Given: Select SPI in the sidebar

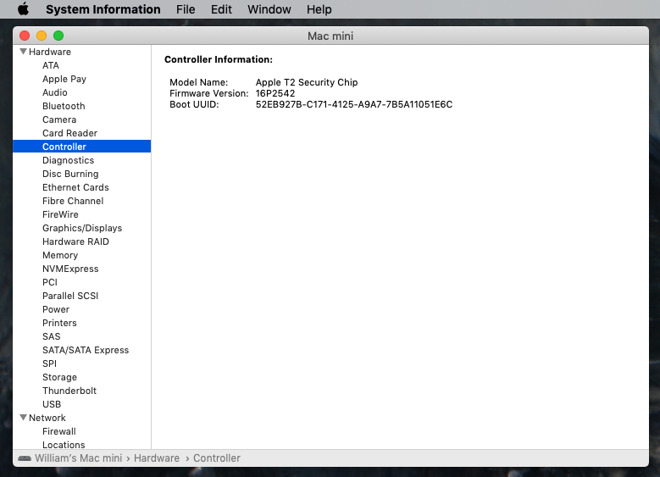Looking at the screenshot, I should (x=49, y=363).
